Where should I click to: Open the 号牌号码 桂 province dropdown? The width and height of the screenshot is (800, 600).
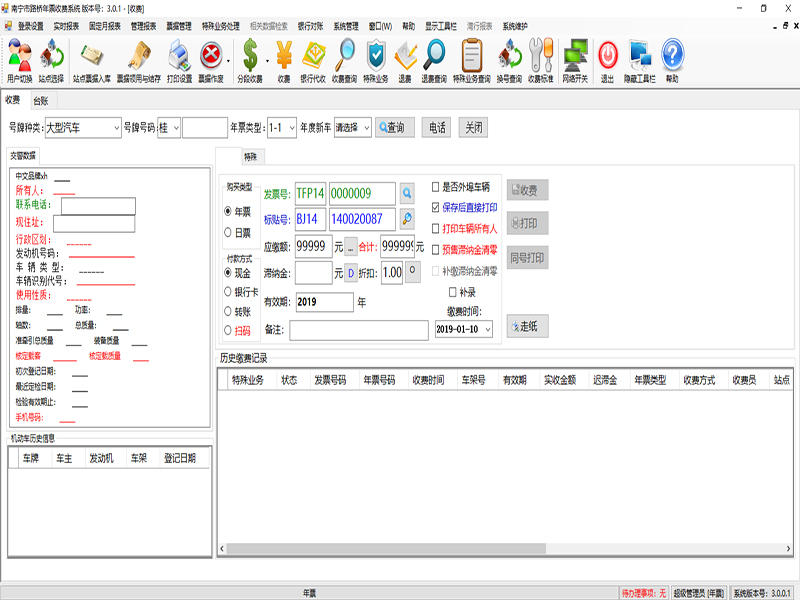coord(176,128)
